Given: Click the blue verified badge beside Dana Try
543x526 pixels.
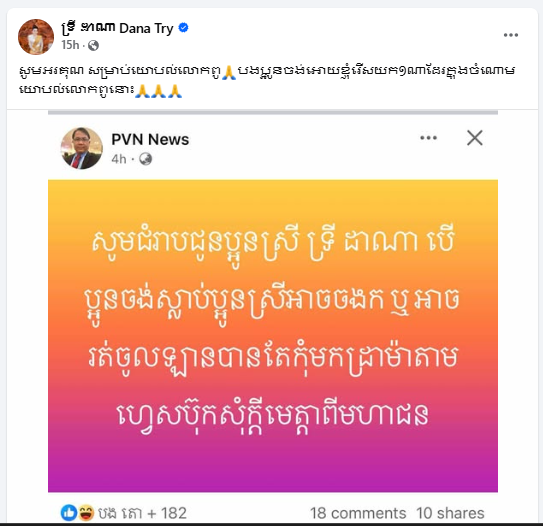Looking at the screenshot, I should (x=183, y=27).
